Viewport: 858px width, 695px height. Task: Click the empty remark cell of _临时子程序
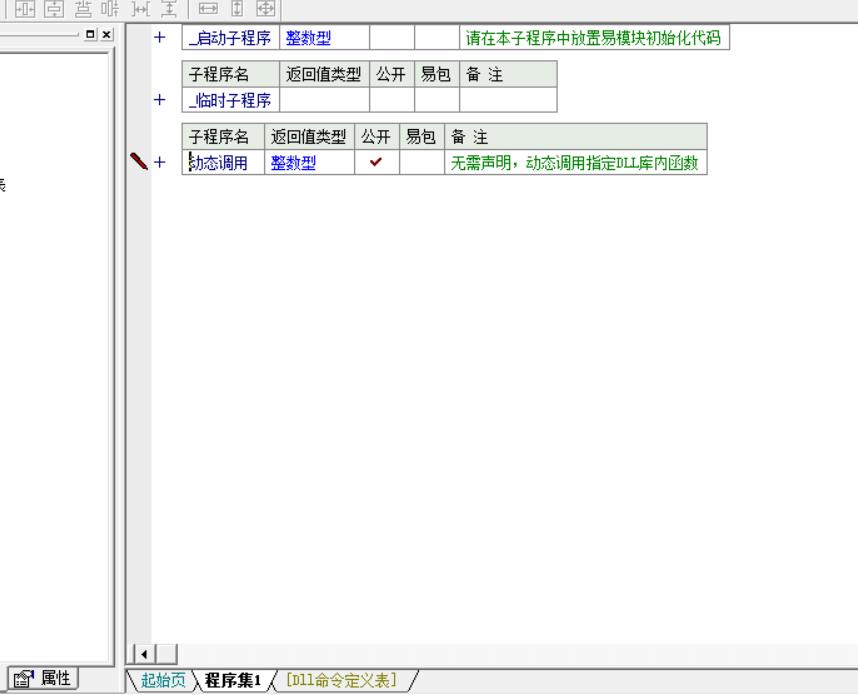[x=508, y=100]
